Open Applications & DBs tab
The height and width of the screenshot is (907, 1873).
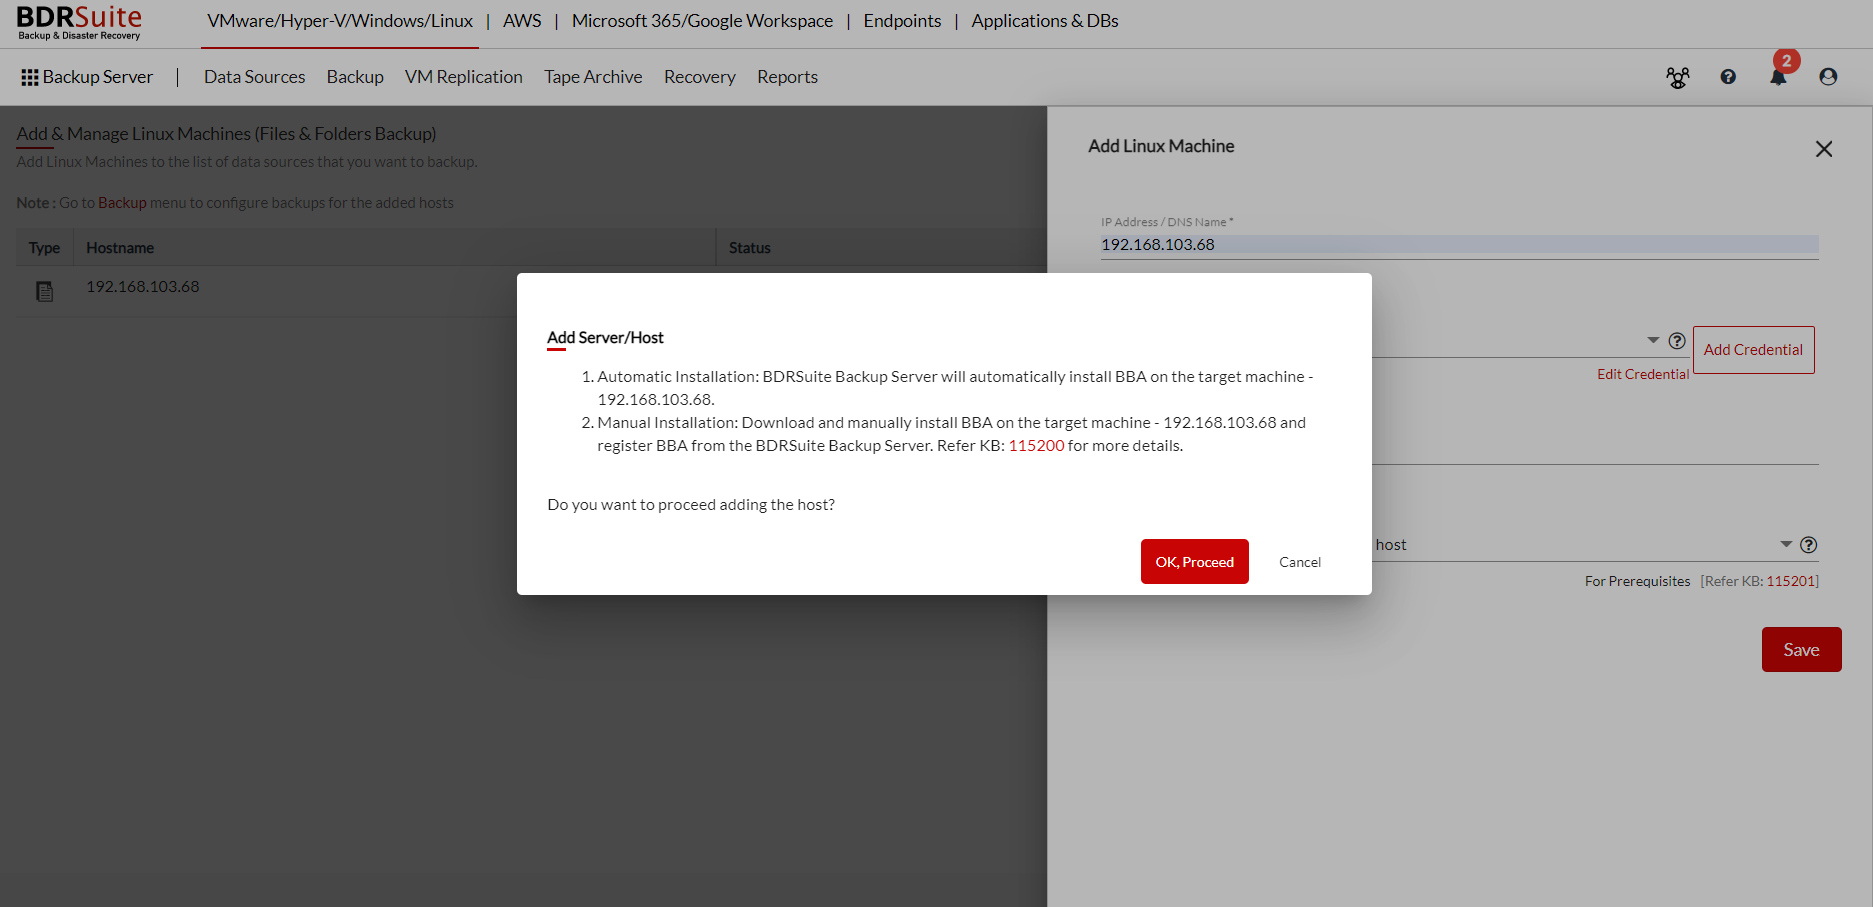[x=1045, y=21]
